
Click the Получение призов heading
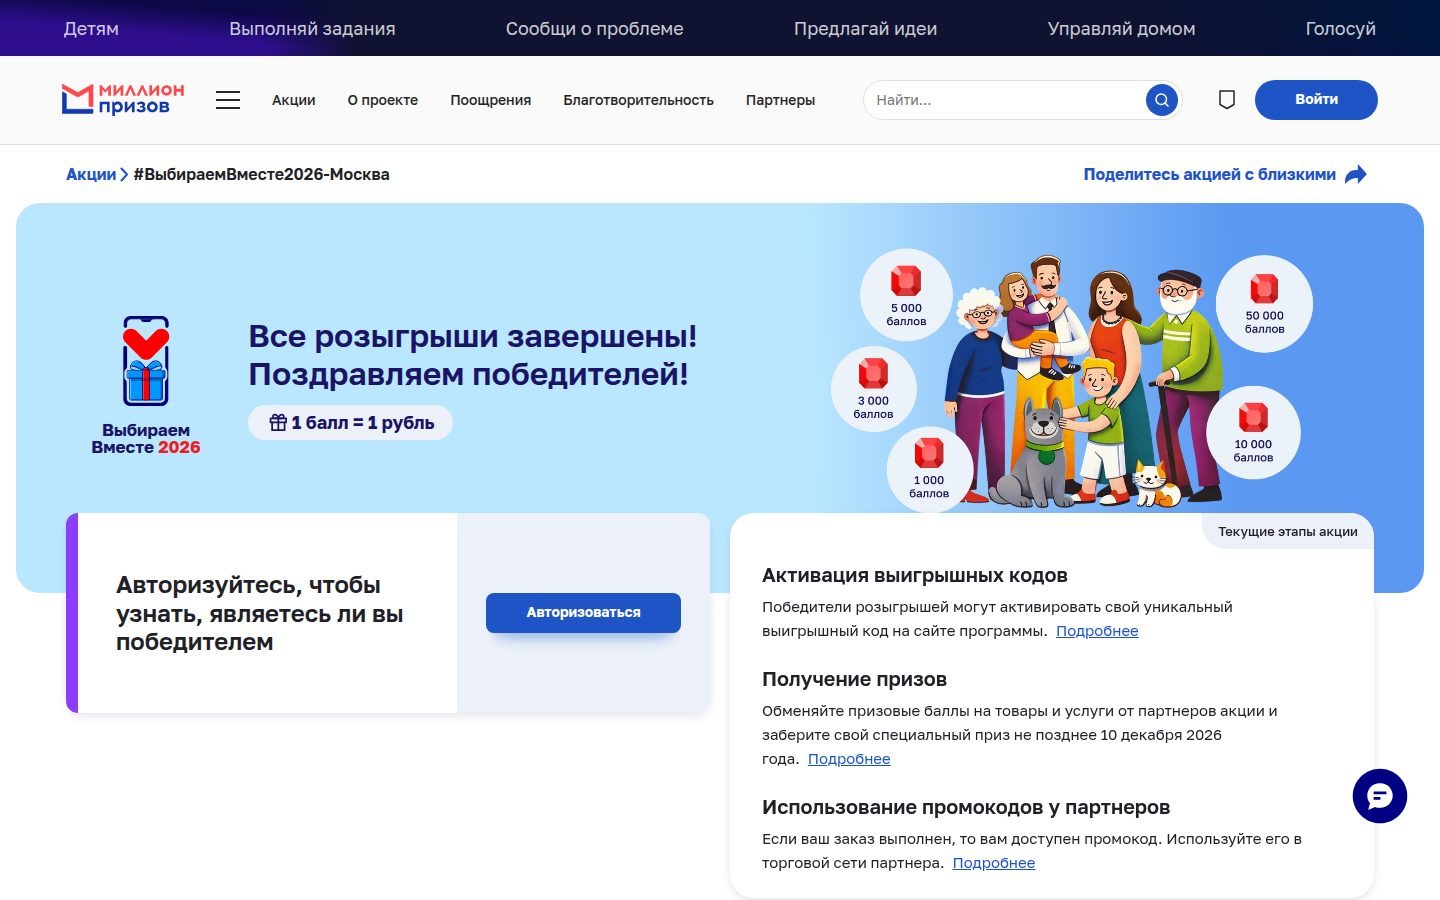[x=854, y=680]
